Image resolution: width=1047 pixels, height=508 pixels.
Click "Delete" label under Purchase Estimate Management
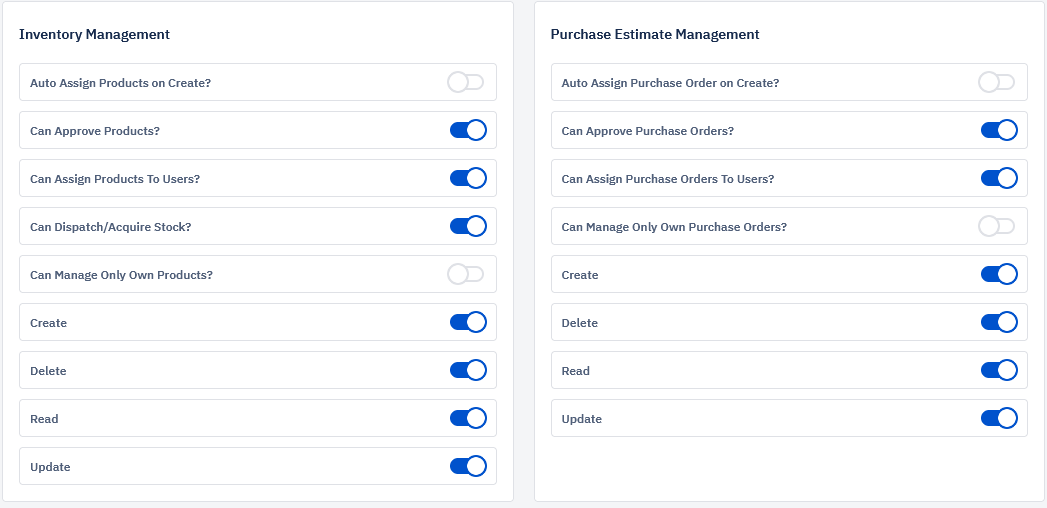click(580, 323)
